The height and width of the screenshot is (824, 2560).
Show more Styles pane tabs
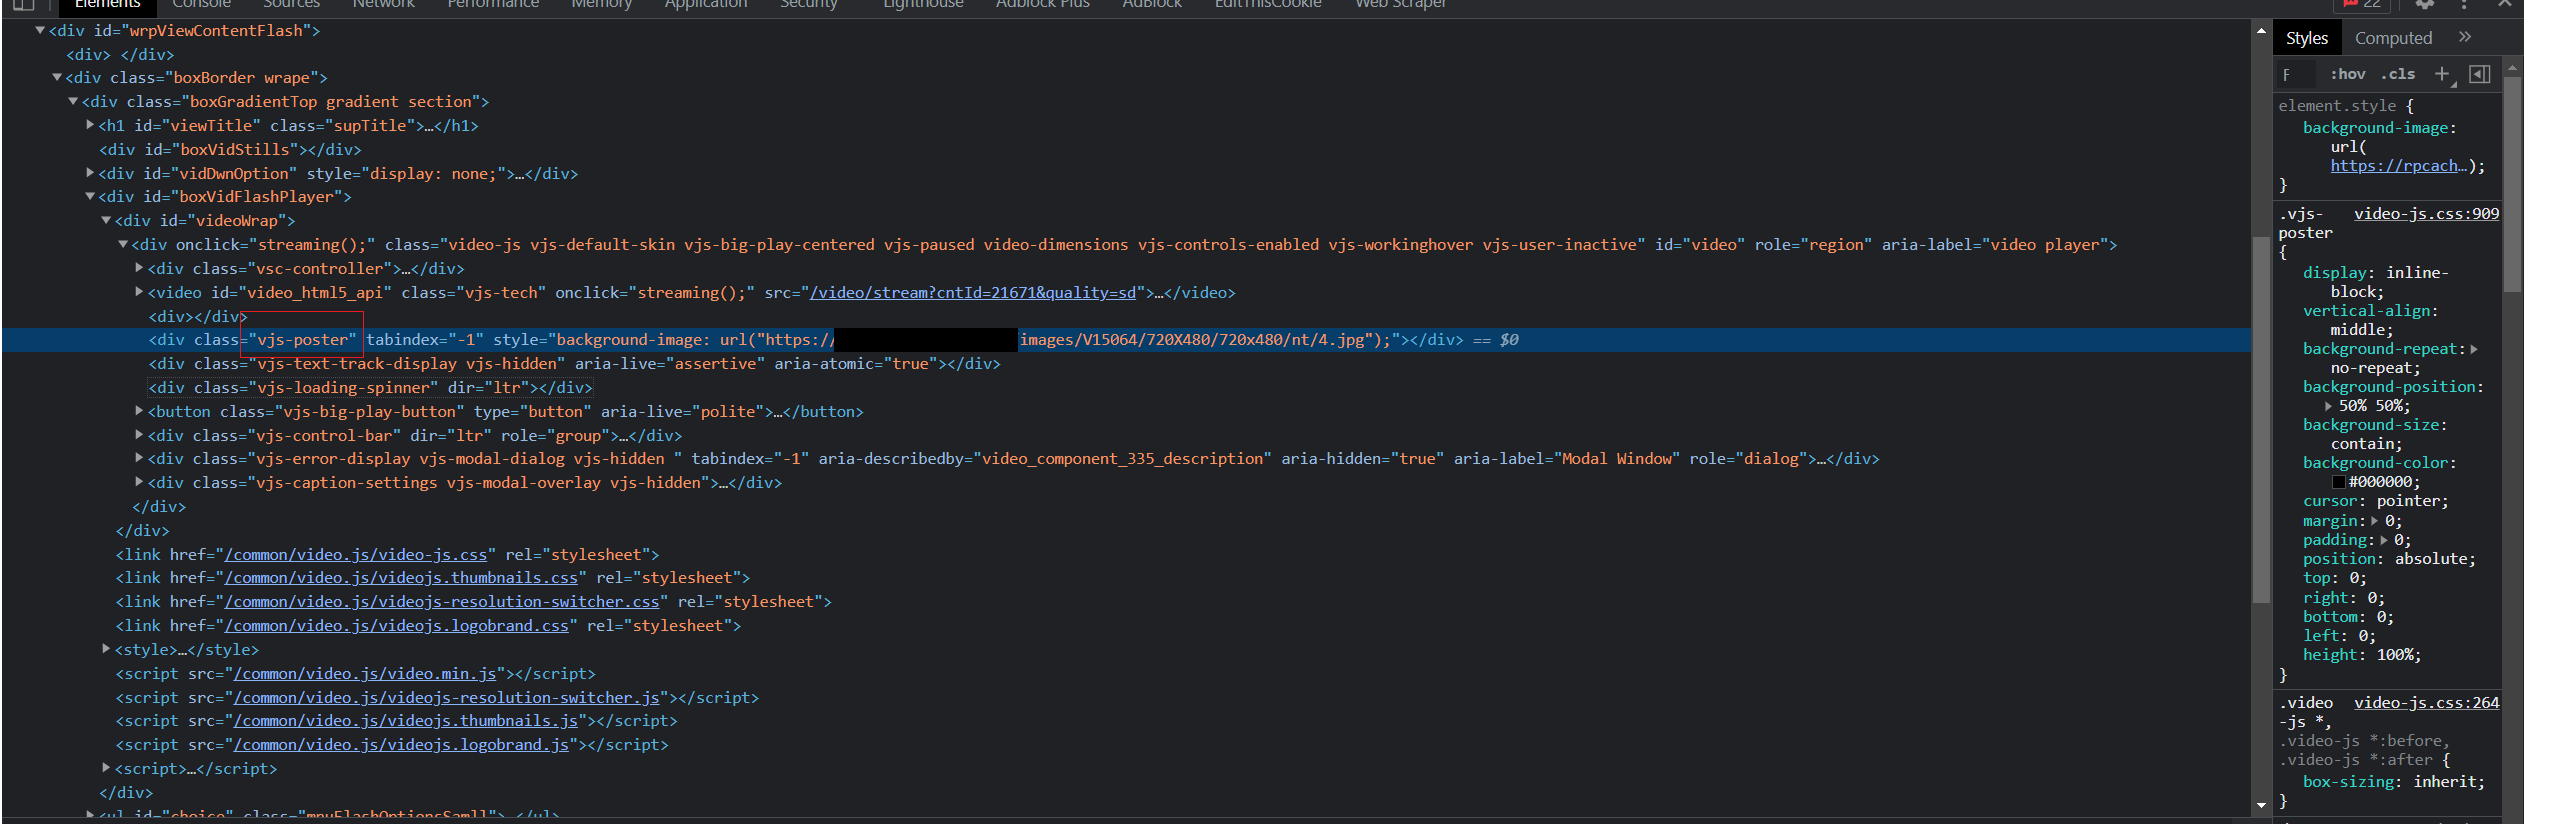[x=2465, y=37]
